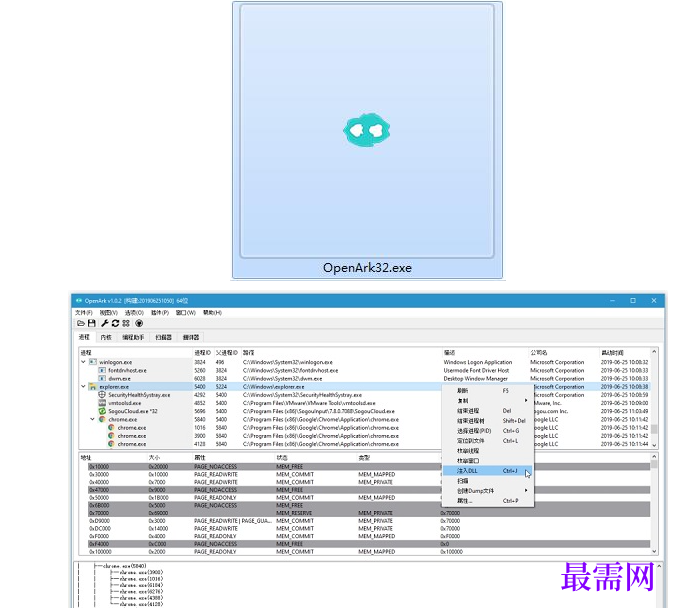Select chrome.exe(5840) line in log tree
Image resolution: width=673 pixels, height=608 pixels.
pos(124,566)
